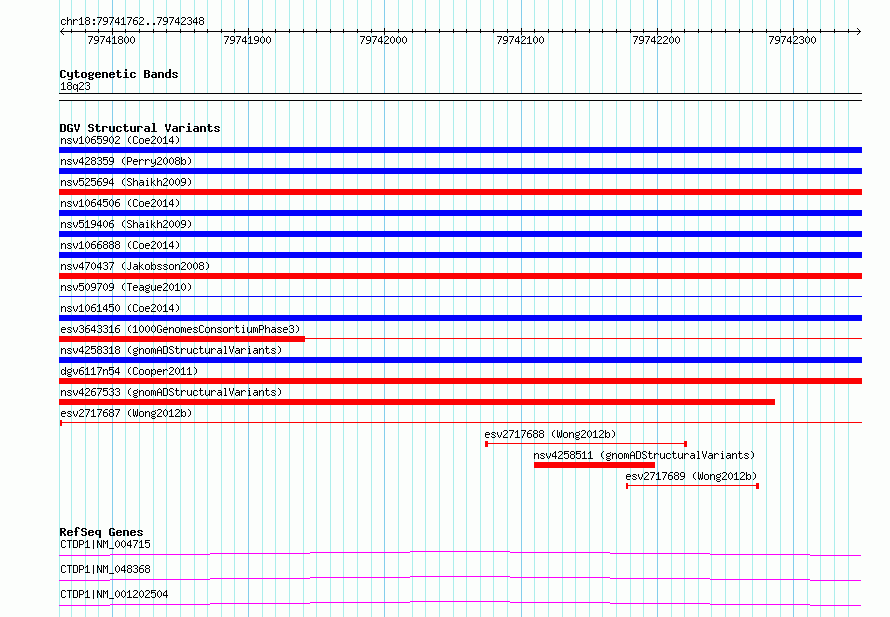This screenshot has height=617, width=890.
Task: Click the nsv509709 (Teague2010) label
Action: click(x=126, y=287)
